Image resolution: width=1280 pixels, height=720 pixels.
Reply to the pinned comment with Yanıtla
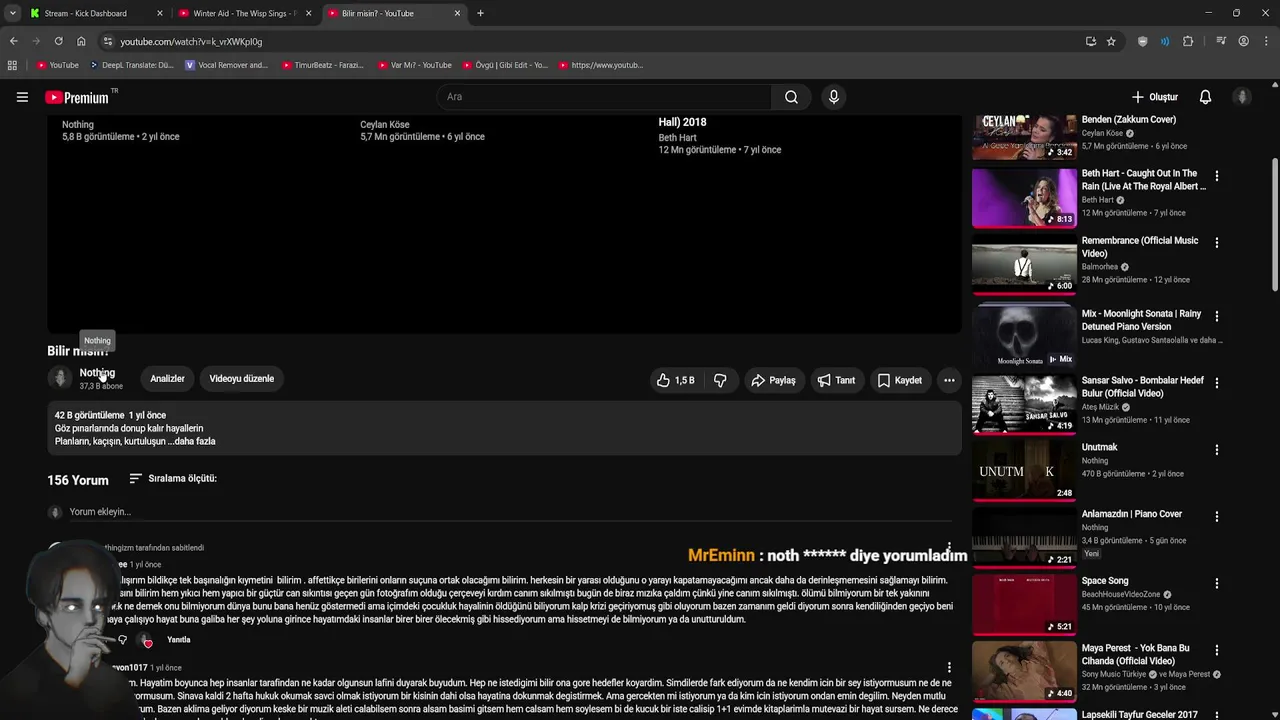(179, 640)
